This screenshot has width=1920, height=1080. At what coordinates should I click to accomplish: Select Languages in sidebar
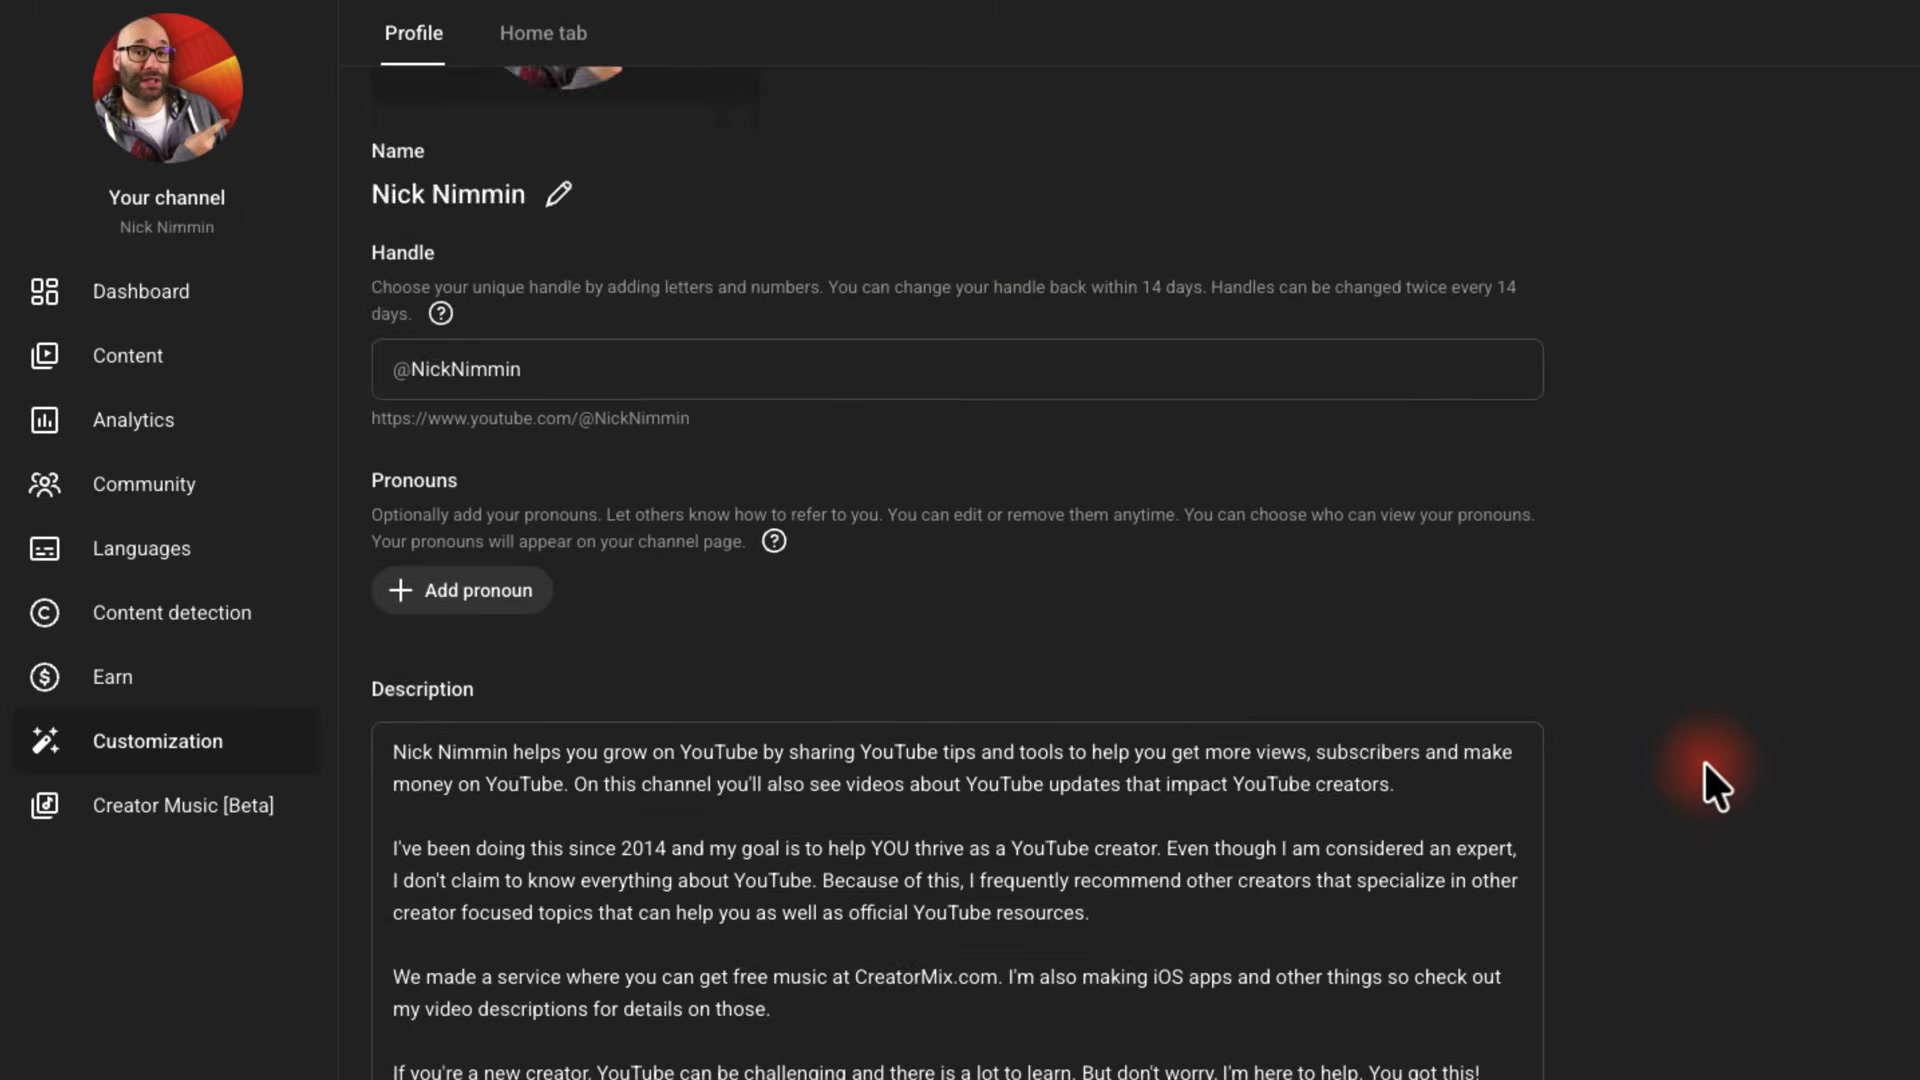[141, 548]
